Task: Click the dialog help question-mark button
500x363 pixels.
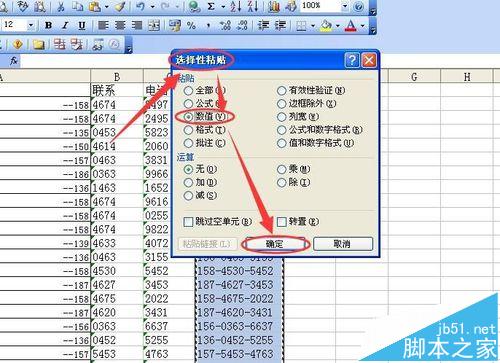Action: (352, 60)
